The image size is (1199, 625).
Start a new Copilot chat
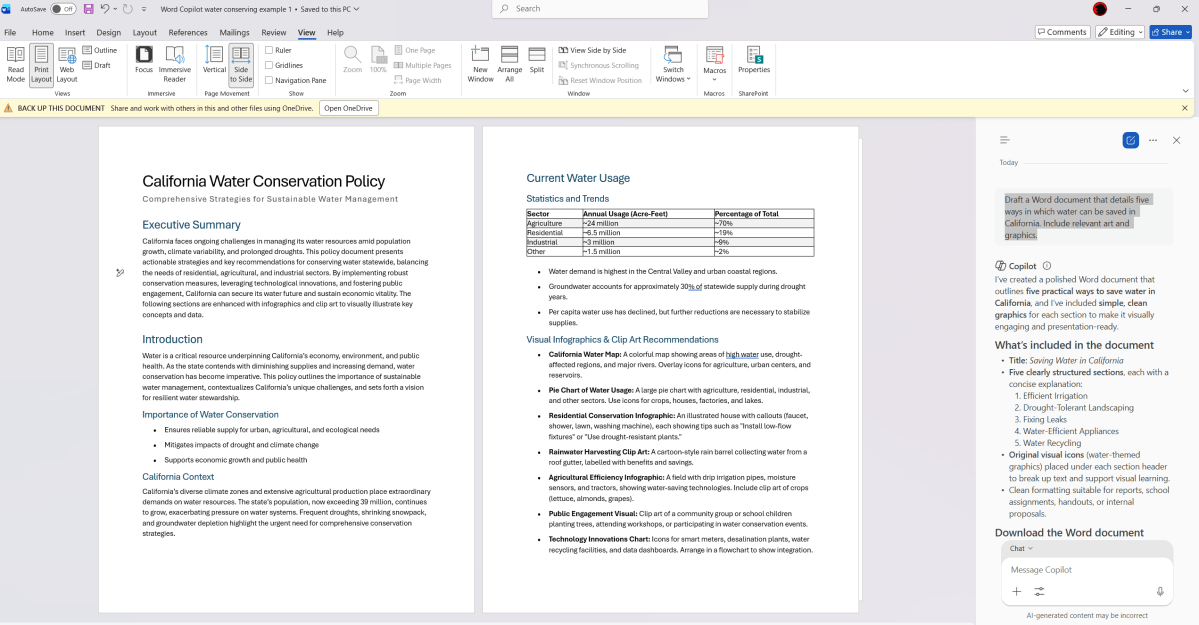[1130, 140]
